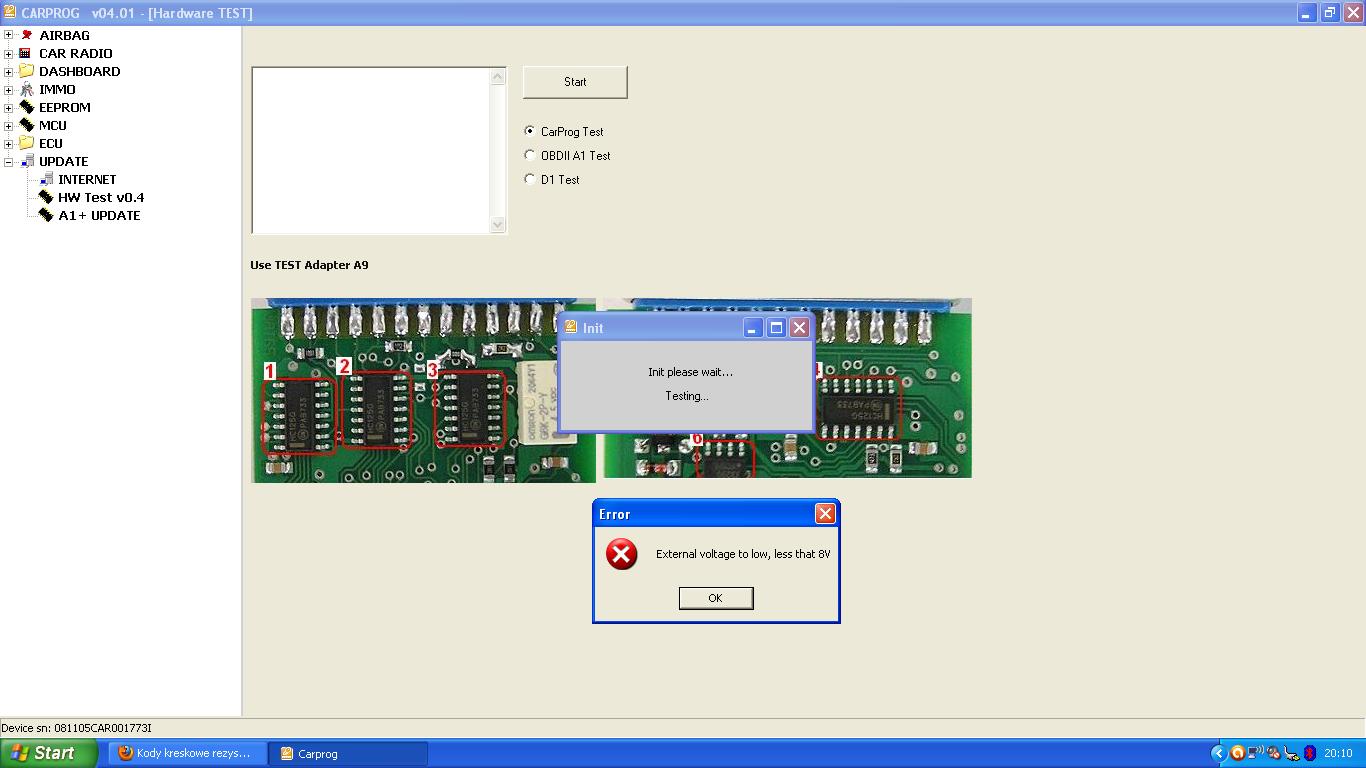
Task: Click the UPDATE computer icon
Action: tap(26, 161)
